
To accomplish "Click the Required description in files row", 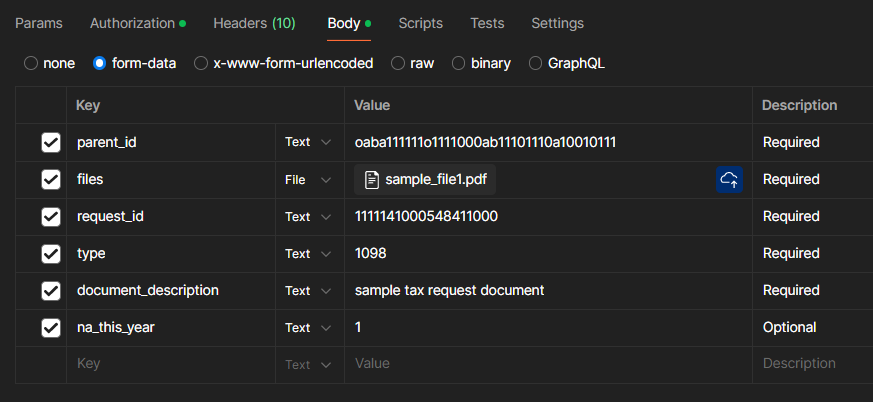I will point(791,180).
